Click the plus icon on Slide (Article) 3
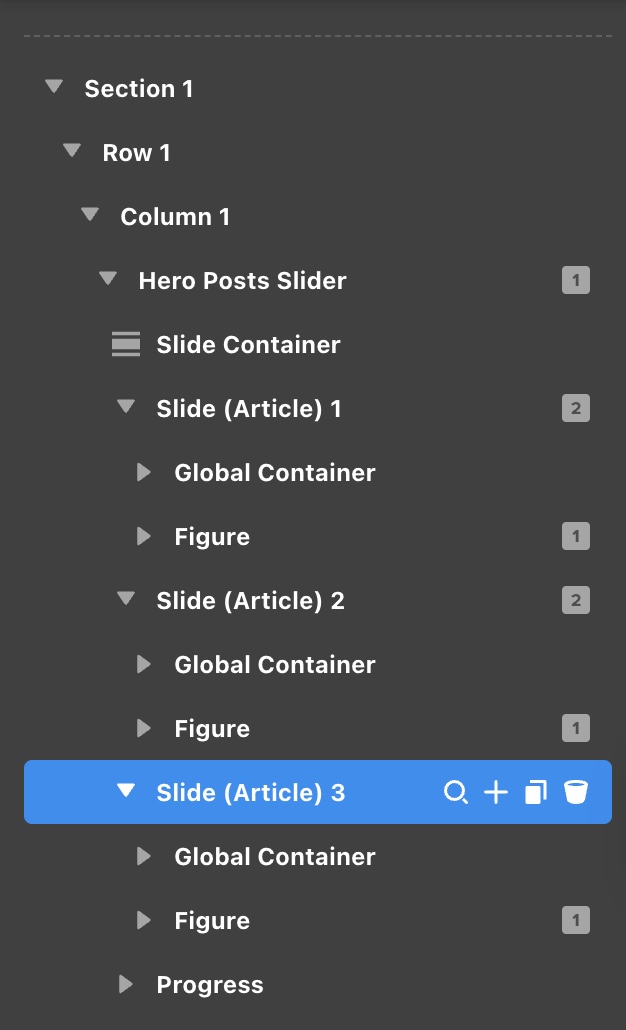The width and height of the screenshot is (626, 1030). (496, 793)
